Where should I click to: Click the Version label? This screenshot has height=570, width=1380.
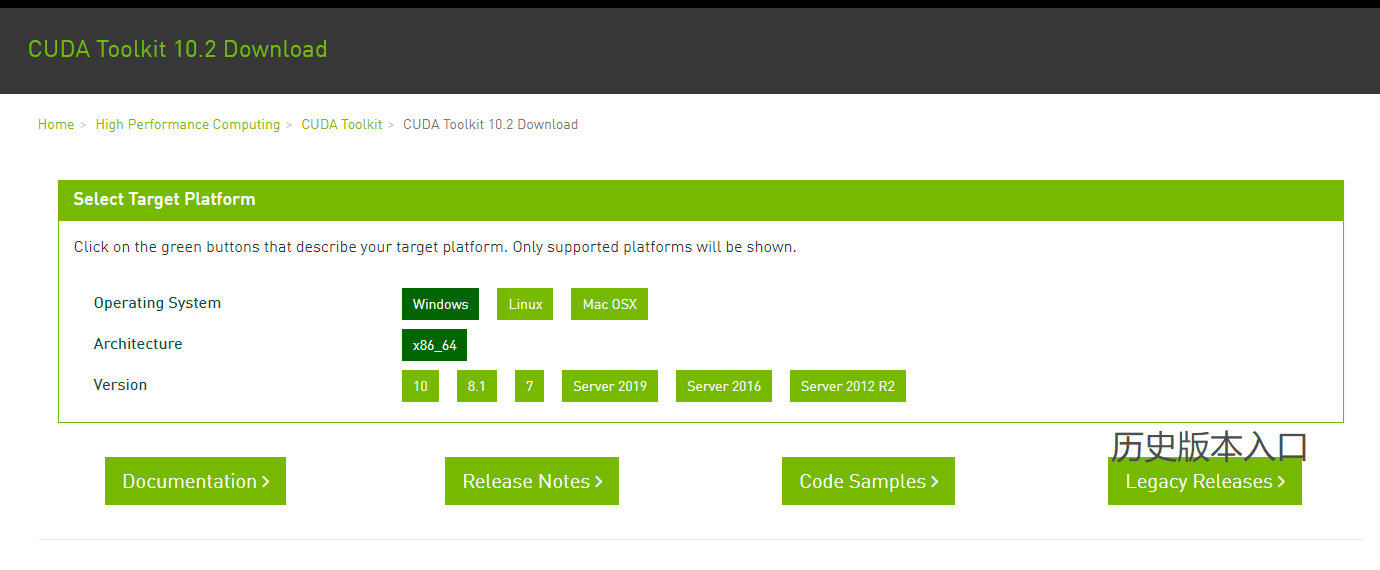(120, 385)
